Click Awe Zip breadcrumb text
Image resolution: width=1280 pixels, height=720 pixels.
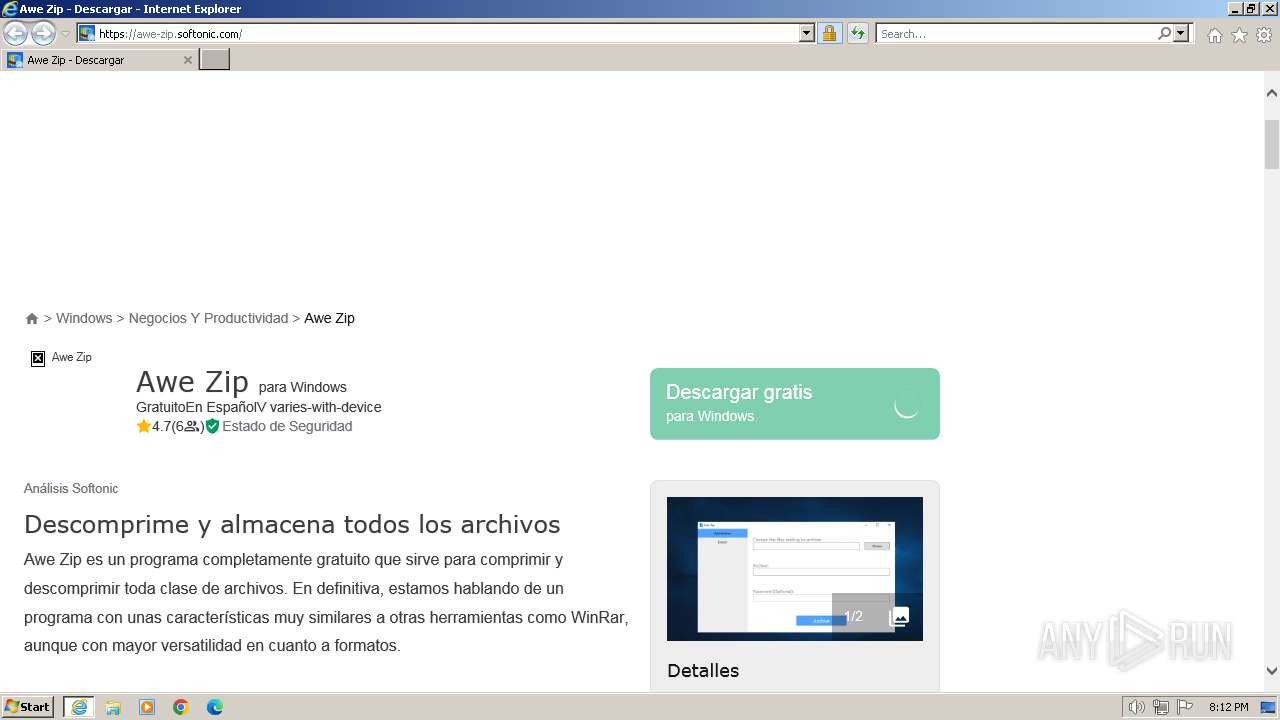[329, 318]
